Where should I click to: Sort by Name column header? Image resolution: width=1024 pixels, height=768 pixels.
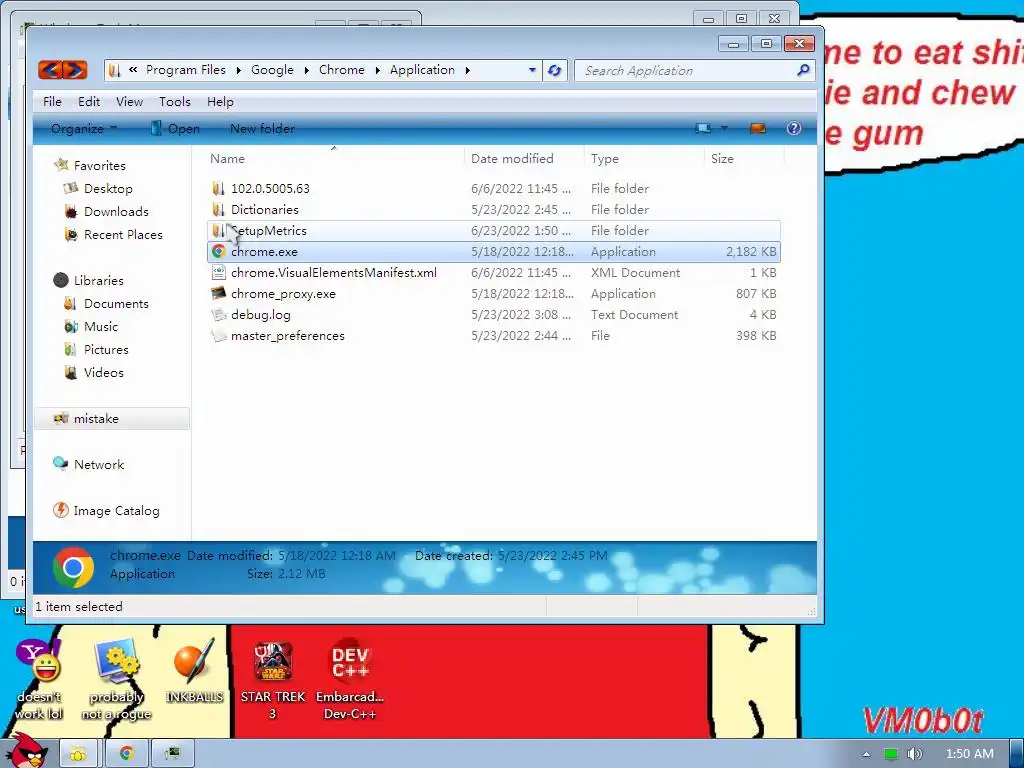[227, 159]
